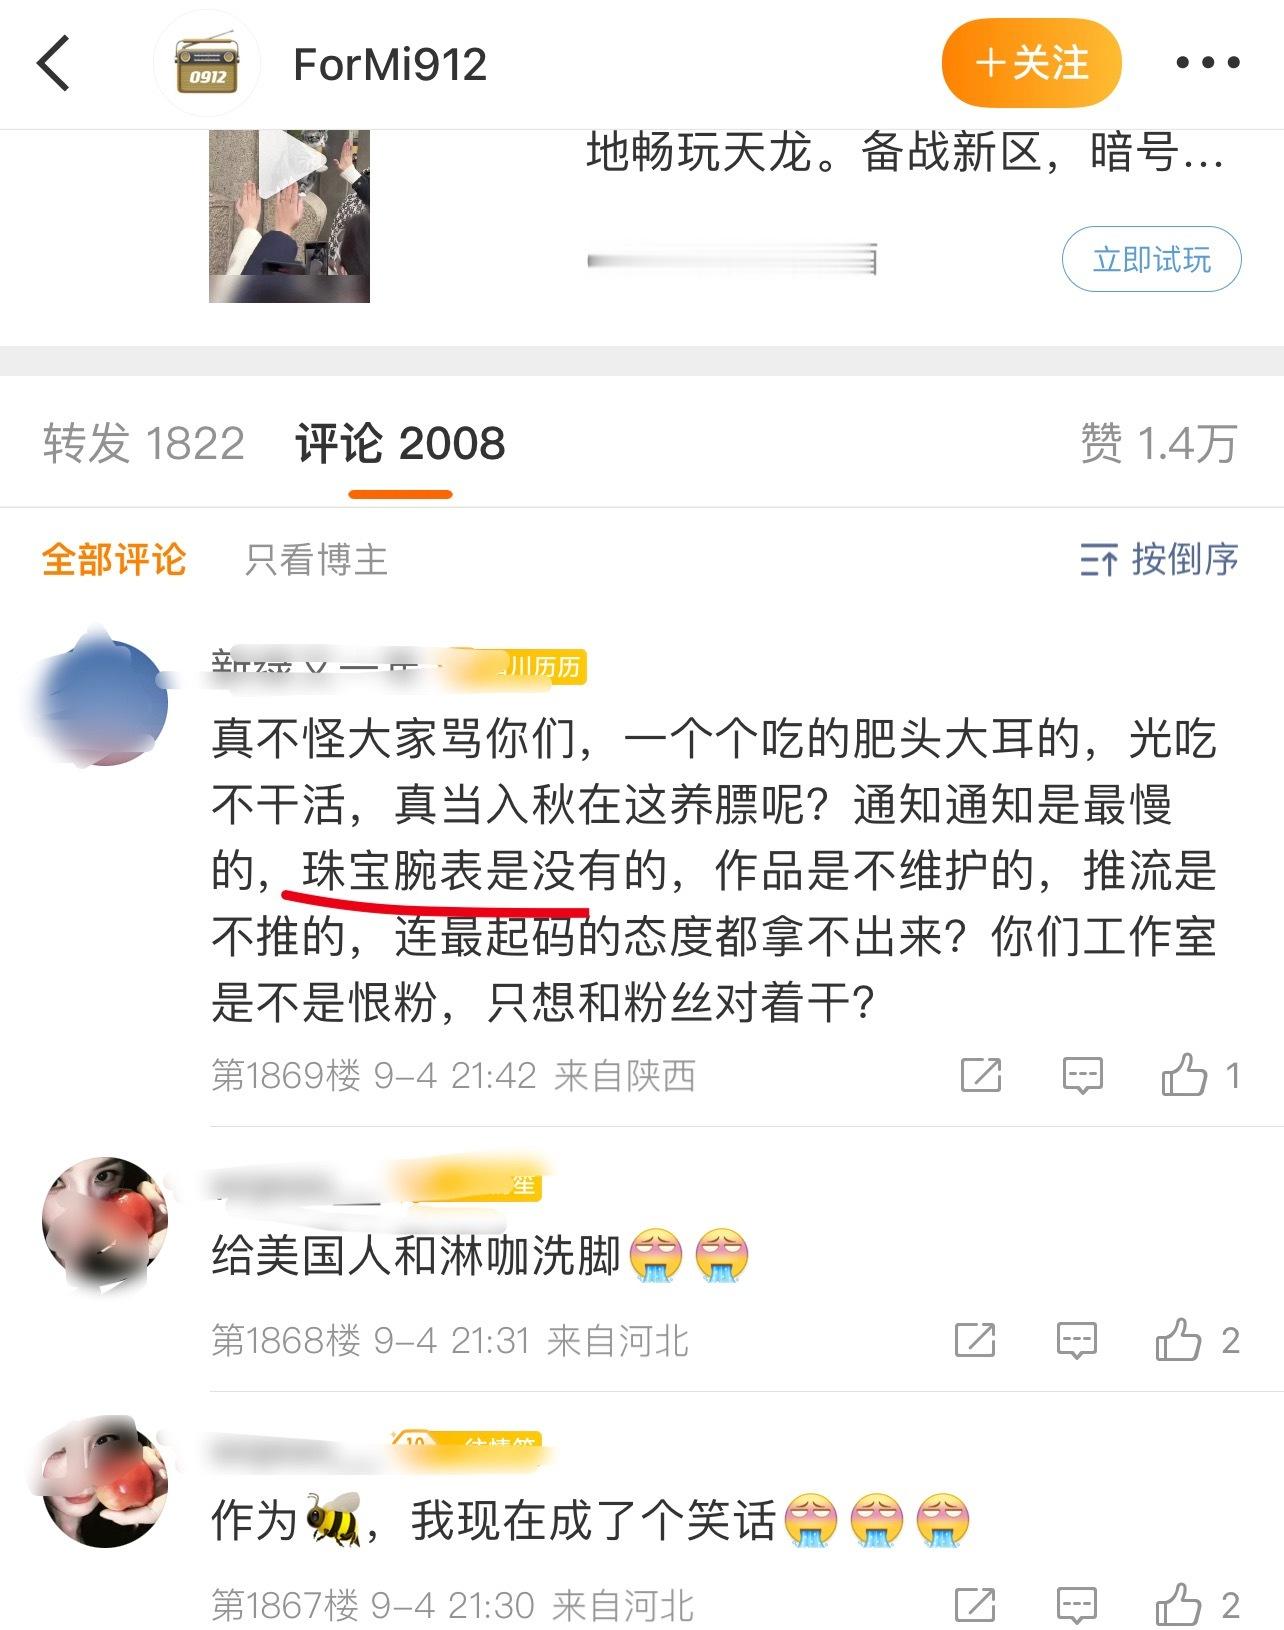The height and width of the screenshot is (1630, 1284).
Task: Switch to the 转发 1822 tab
Action: (144, 443)
